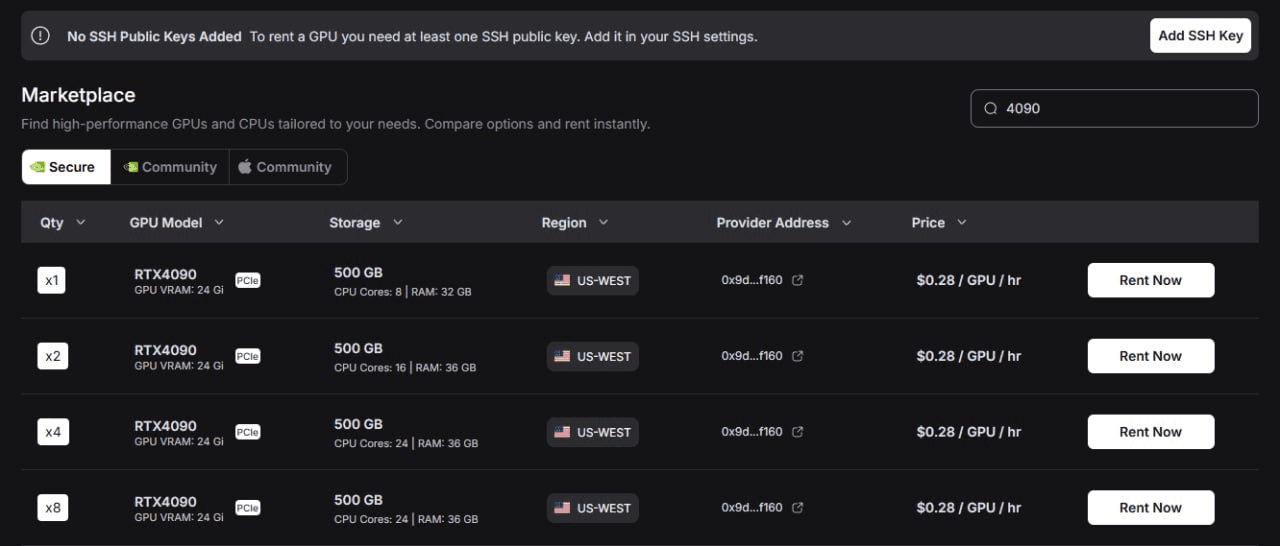Click the search magnifier icon
The width and height of the screenshot is (1280, 546).
tap(991, 108)
